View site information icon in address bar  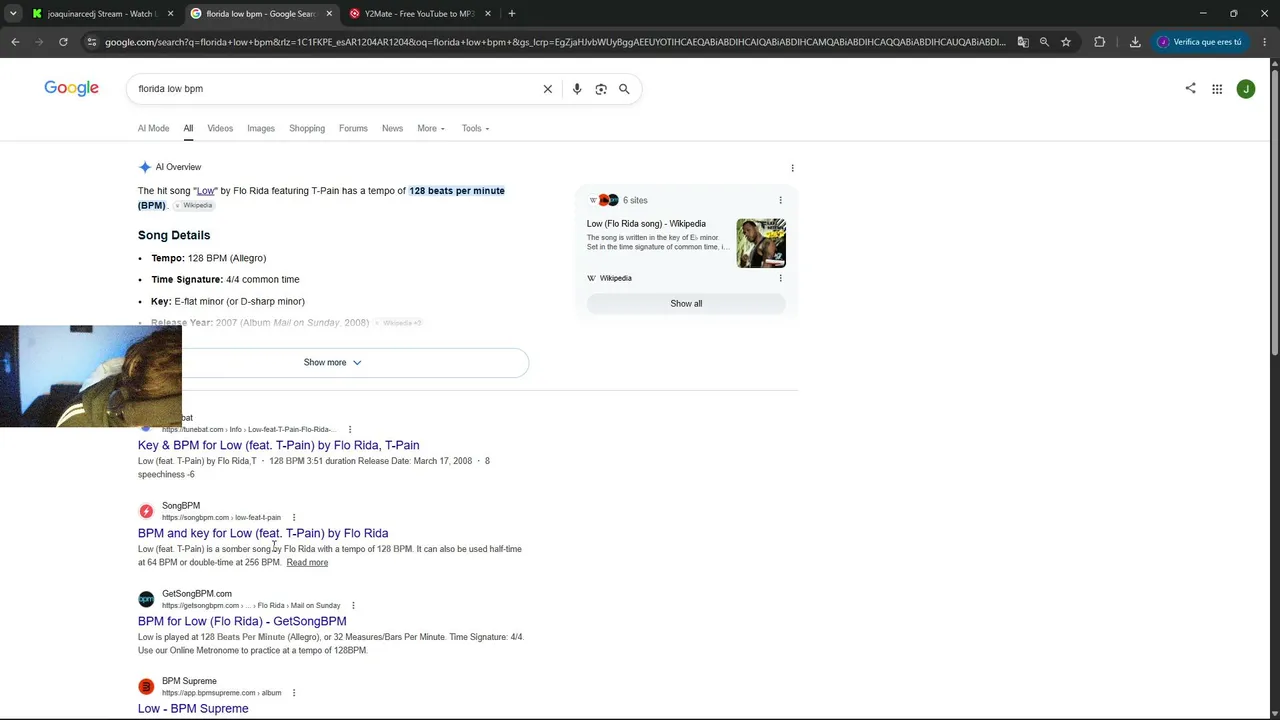point(91,42)
